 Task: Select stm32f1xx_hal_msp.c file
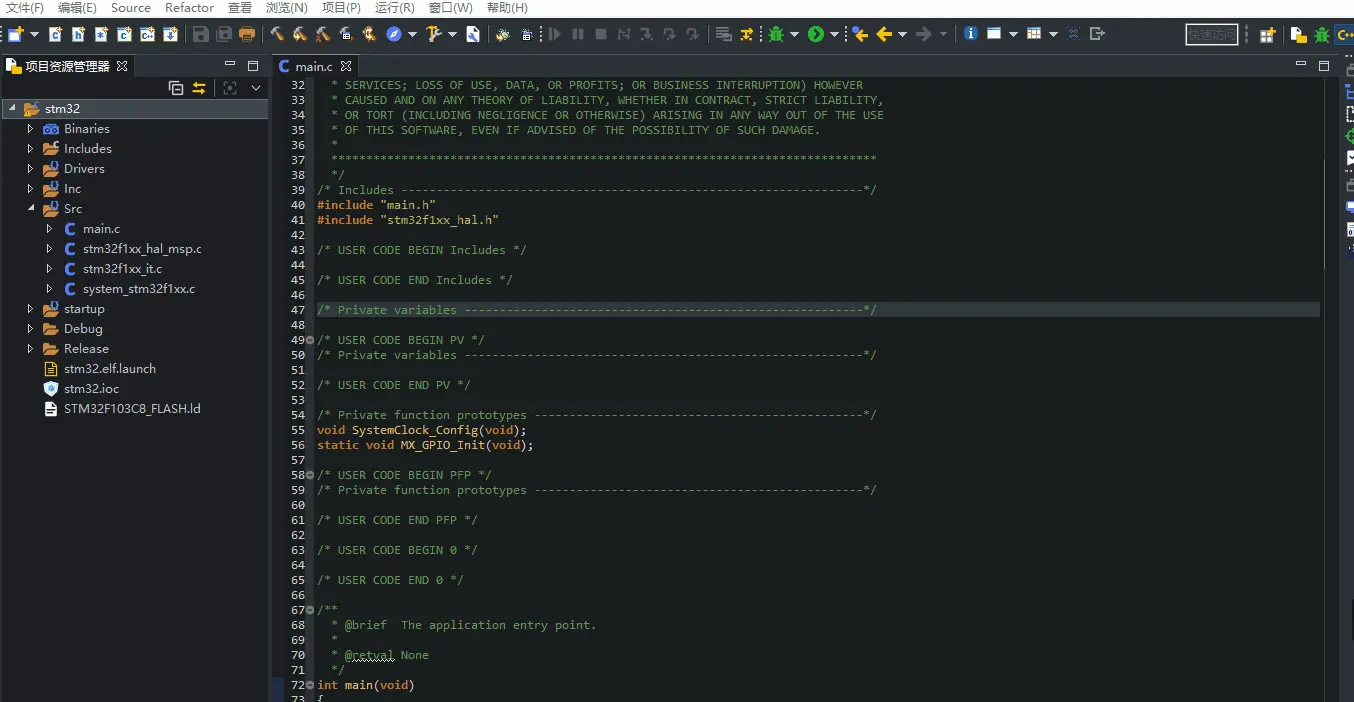point(142,248)
